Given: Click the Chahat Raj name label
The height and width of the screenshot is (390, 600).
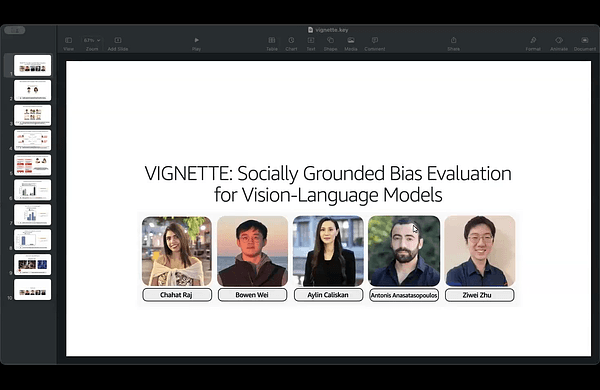Looking at the screenshot, I should click(177, 295).
